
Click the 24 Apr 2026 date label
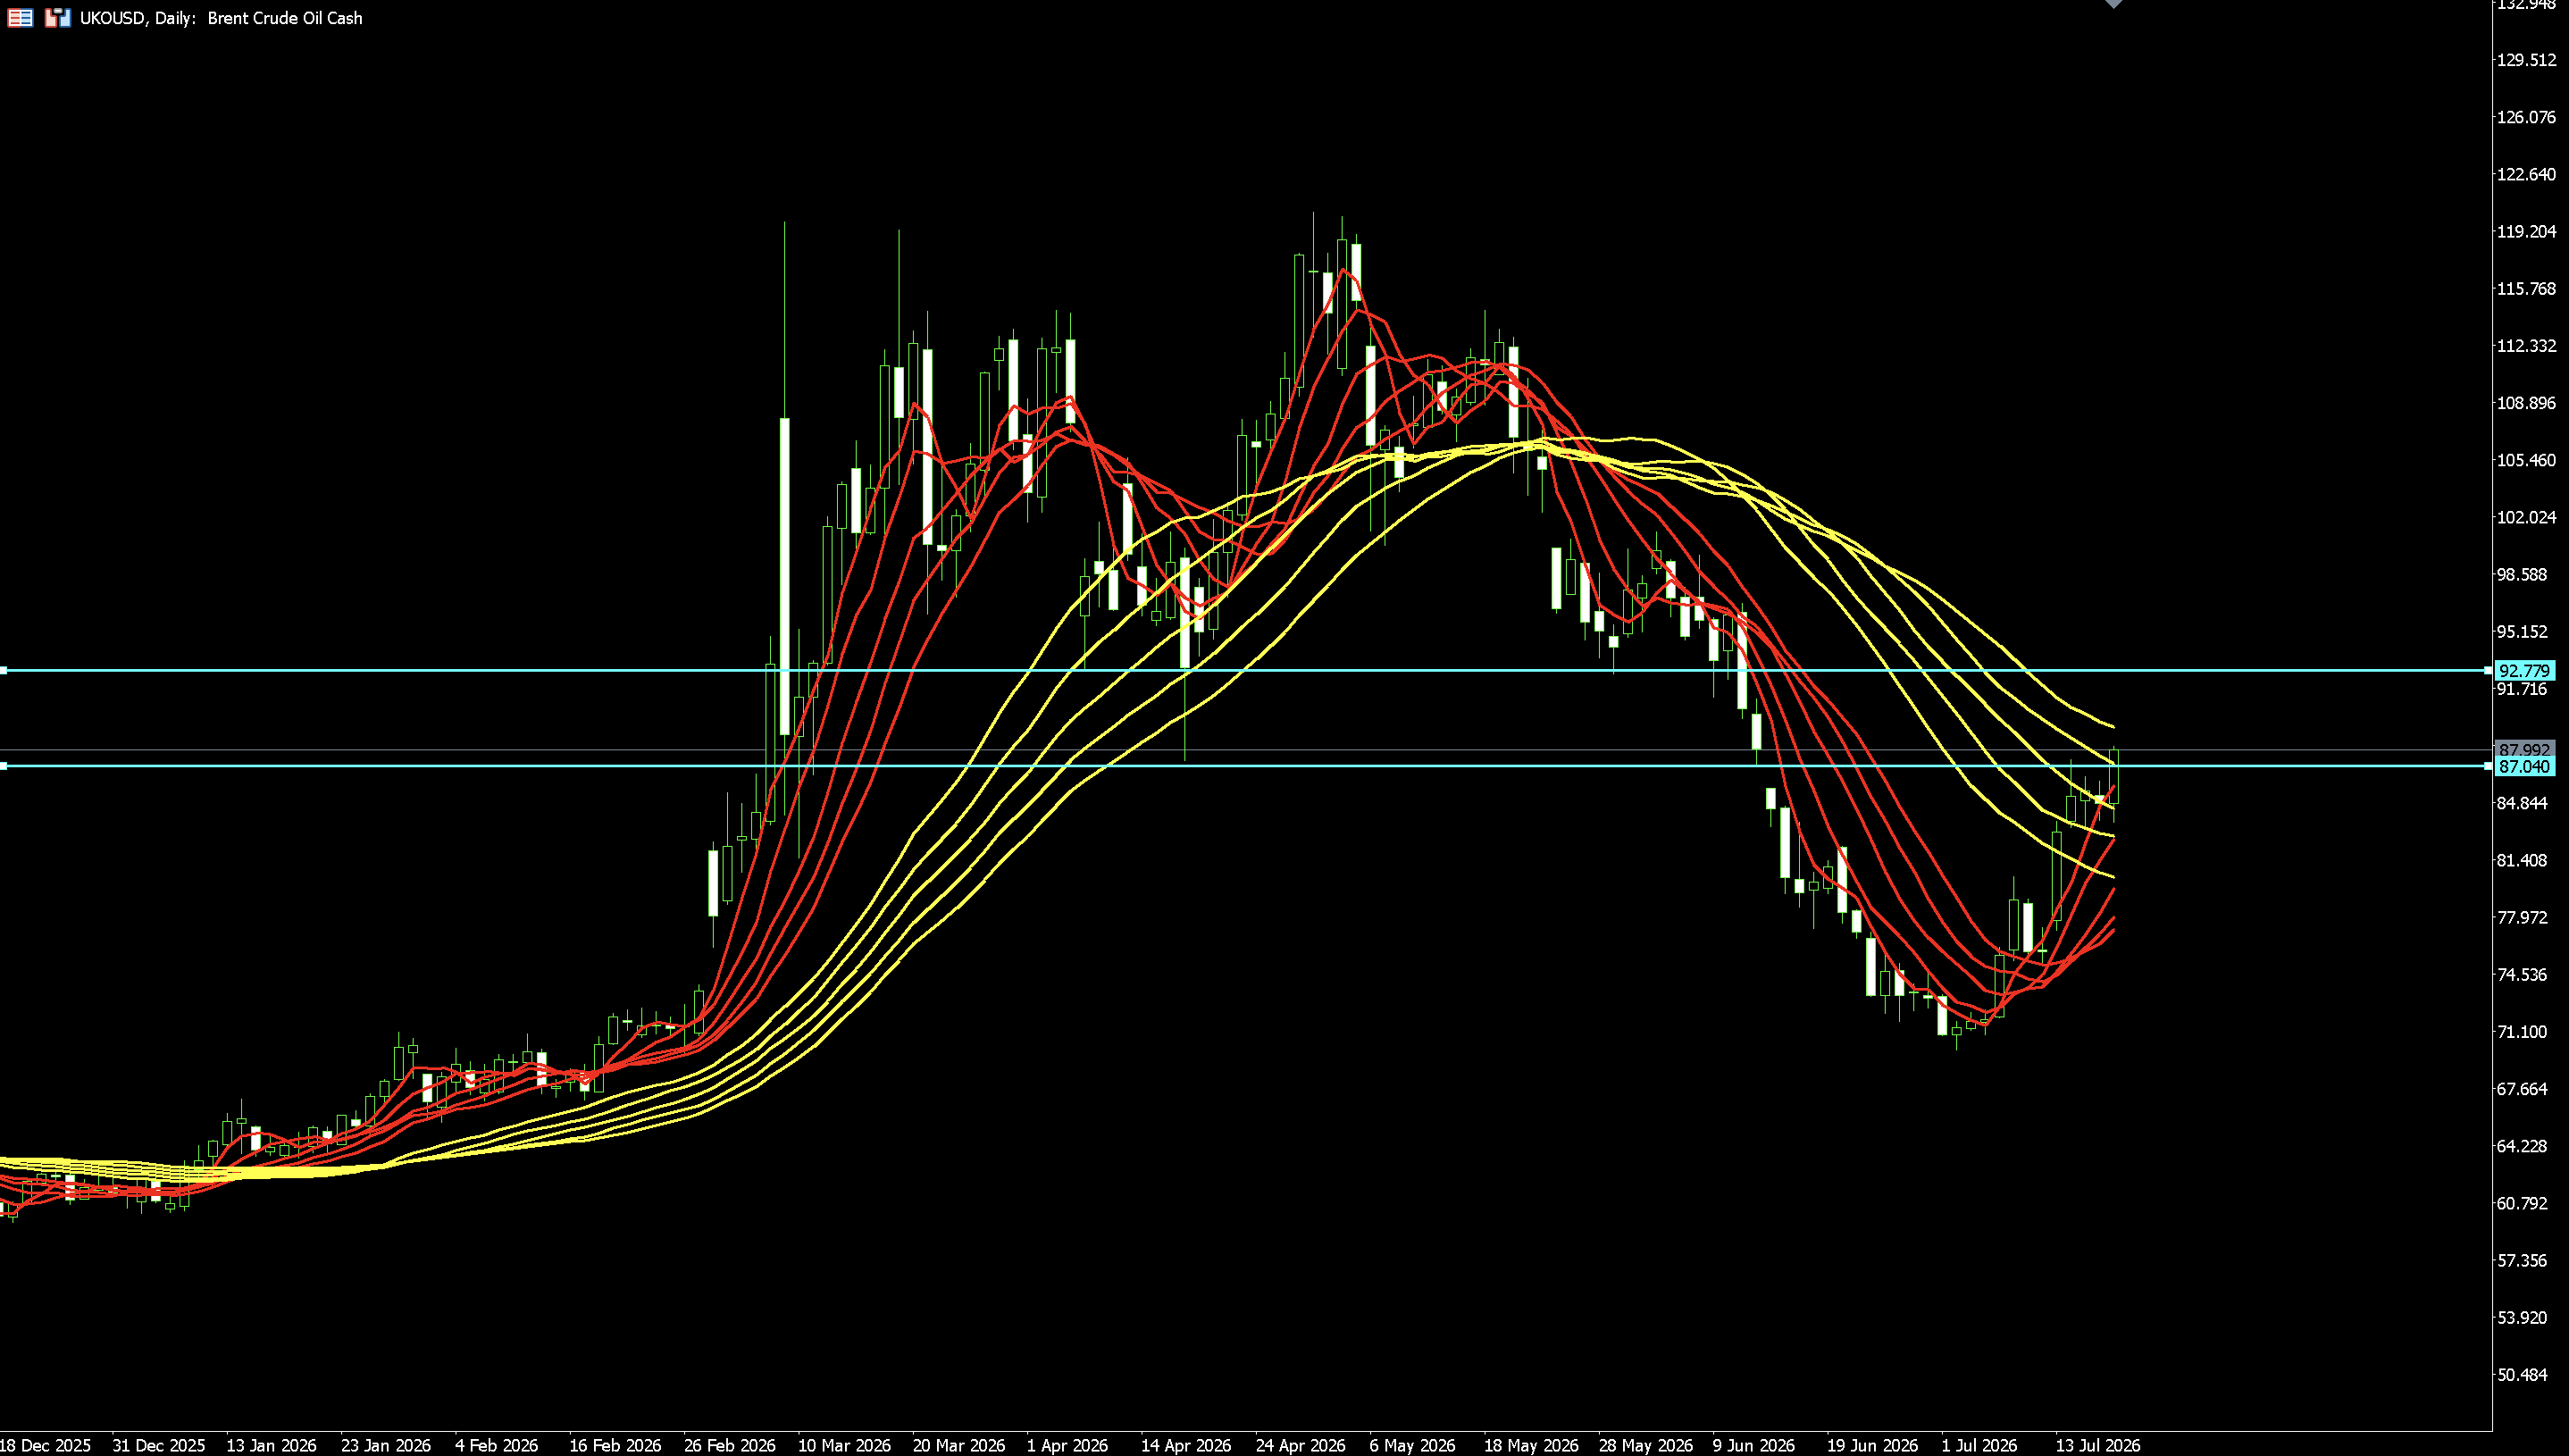point(1300,1445)
